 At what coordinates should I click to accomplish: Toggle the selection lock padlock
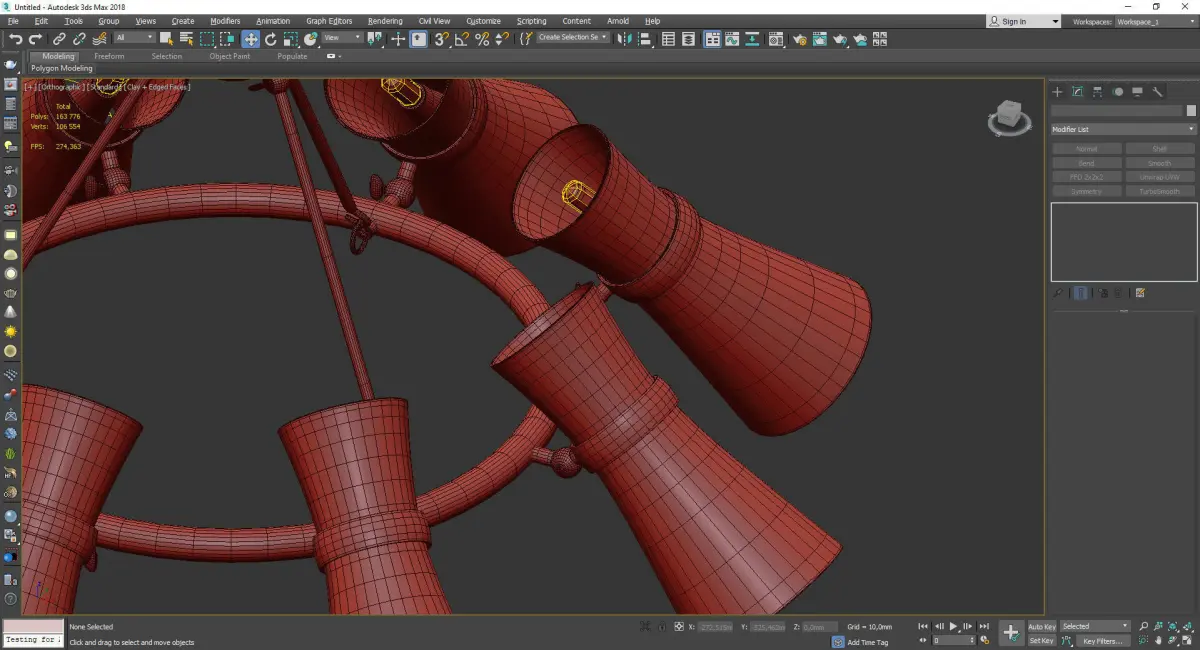pyautogui.click(x=660, y=627)
